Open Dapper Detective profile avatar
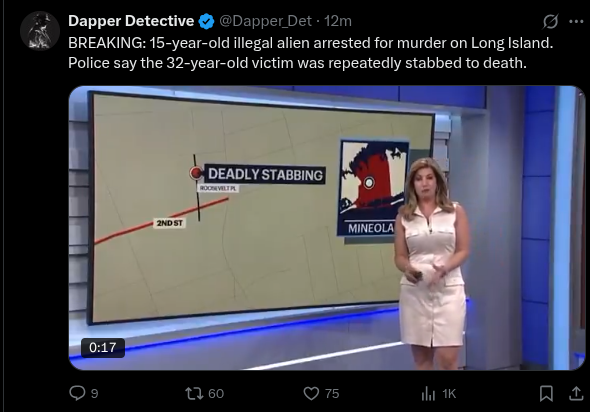Screen dimensions: 590x412 point(40,30)
